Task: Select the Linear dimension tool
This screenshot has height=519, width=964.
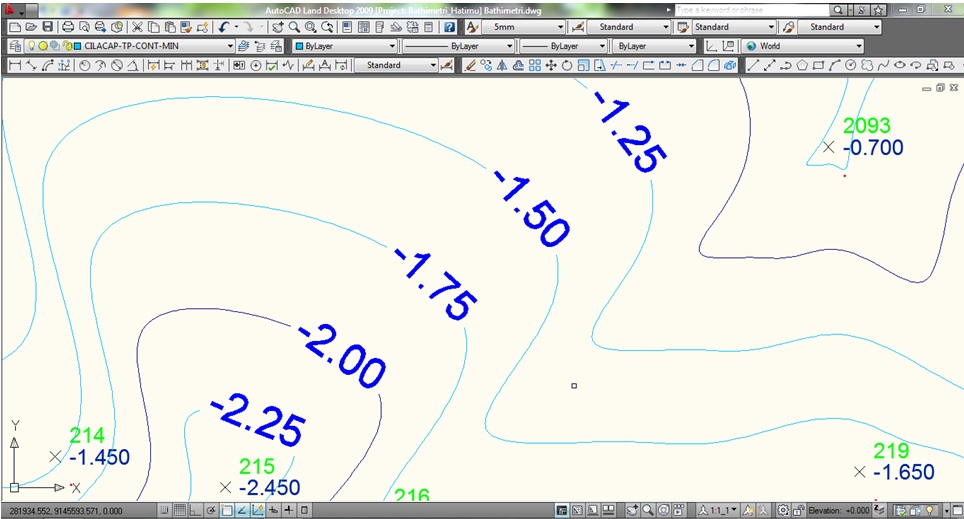Action: coord(15,65)
